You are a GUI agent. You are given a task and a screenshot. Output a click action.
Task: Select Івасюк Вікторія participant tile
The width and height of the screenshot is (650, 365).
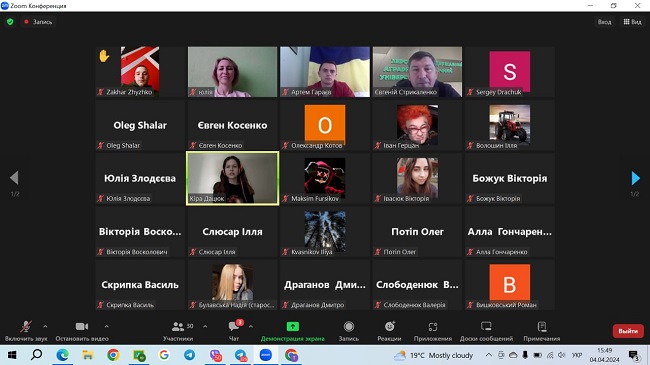[417, 178]
